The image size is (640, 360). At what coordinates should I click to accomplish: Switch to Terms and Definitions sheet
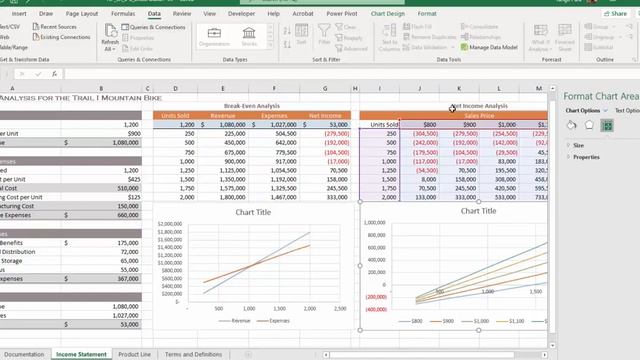(x=193, y=354)
